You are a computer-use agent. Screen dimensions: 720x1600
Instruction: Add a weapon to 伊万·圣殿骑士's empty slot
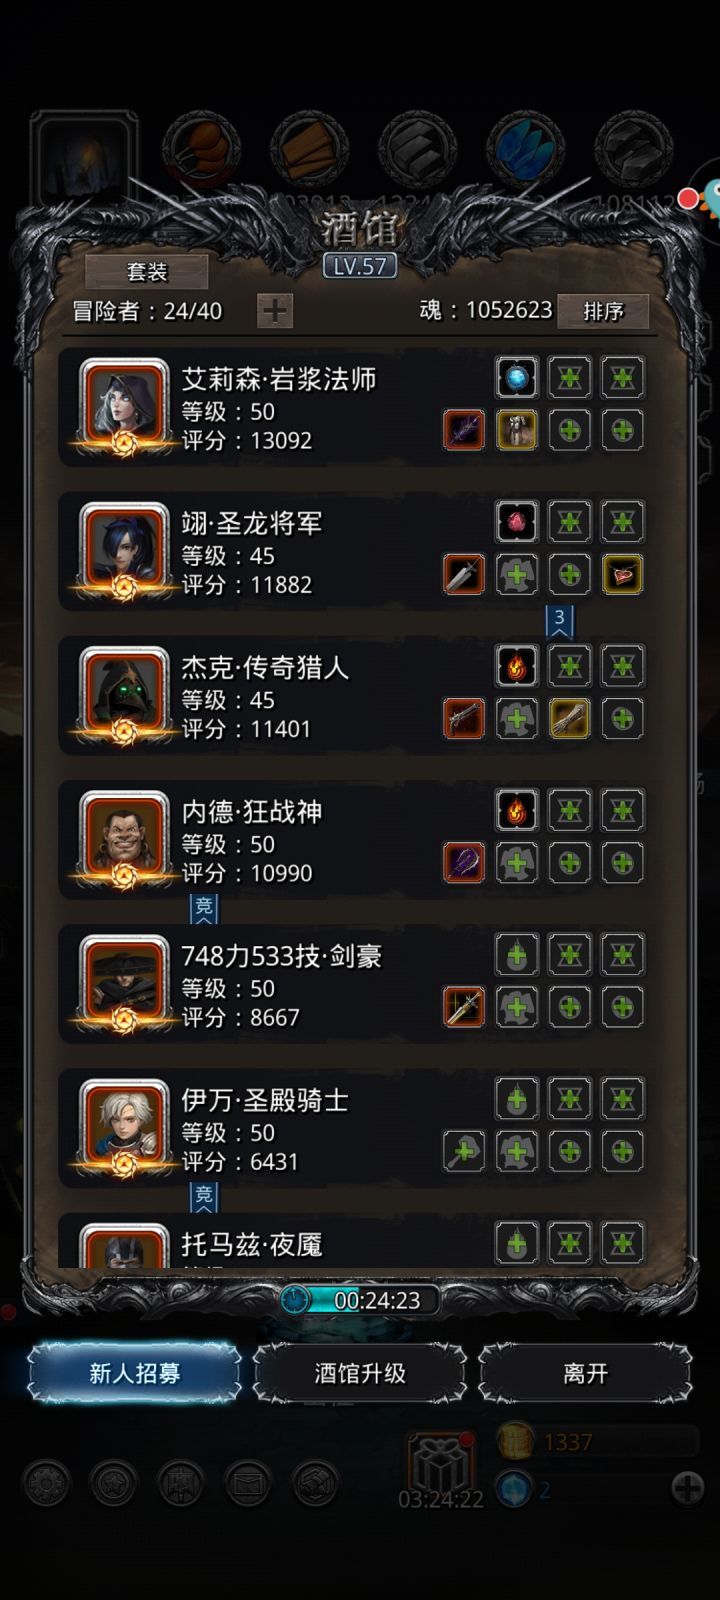tap(464, 1151)
